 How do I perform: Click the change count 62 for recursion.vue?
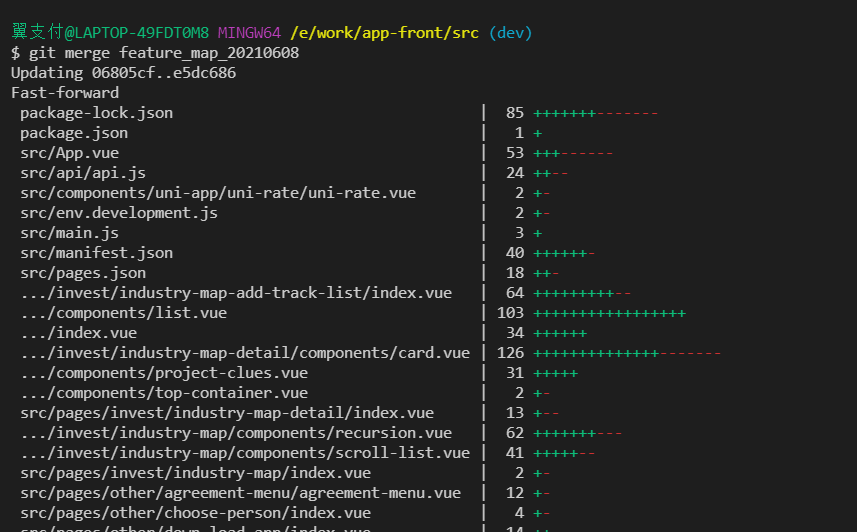click(x=515, y=433)
